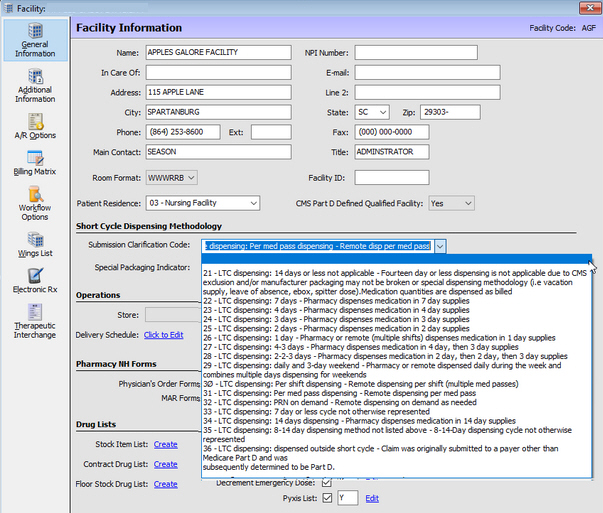Click the Delivery Schedule Click to Edit link
Viewport: 603px width, 513px height.
[x=163, y=335]
